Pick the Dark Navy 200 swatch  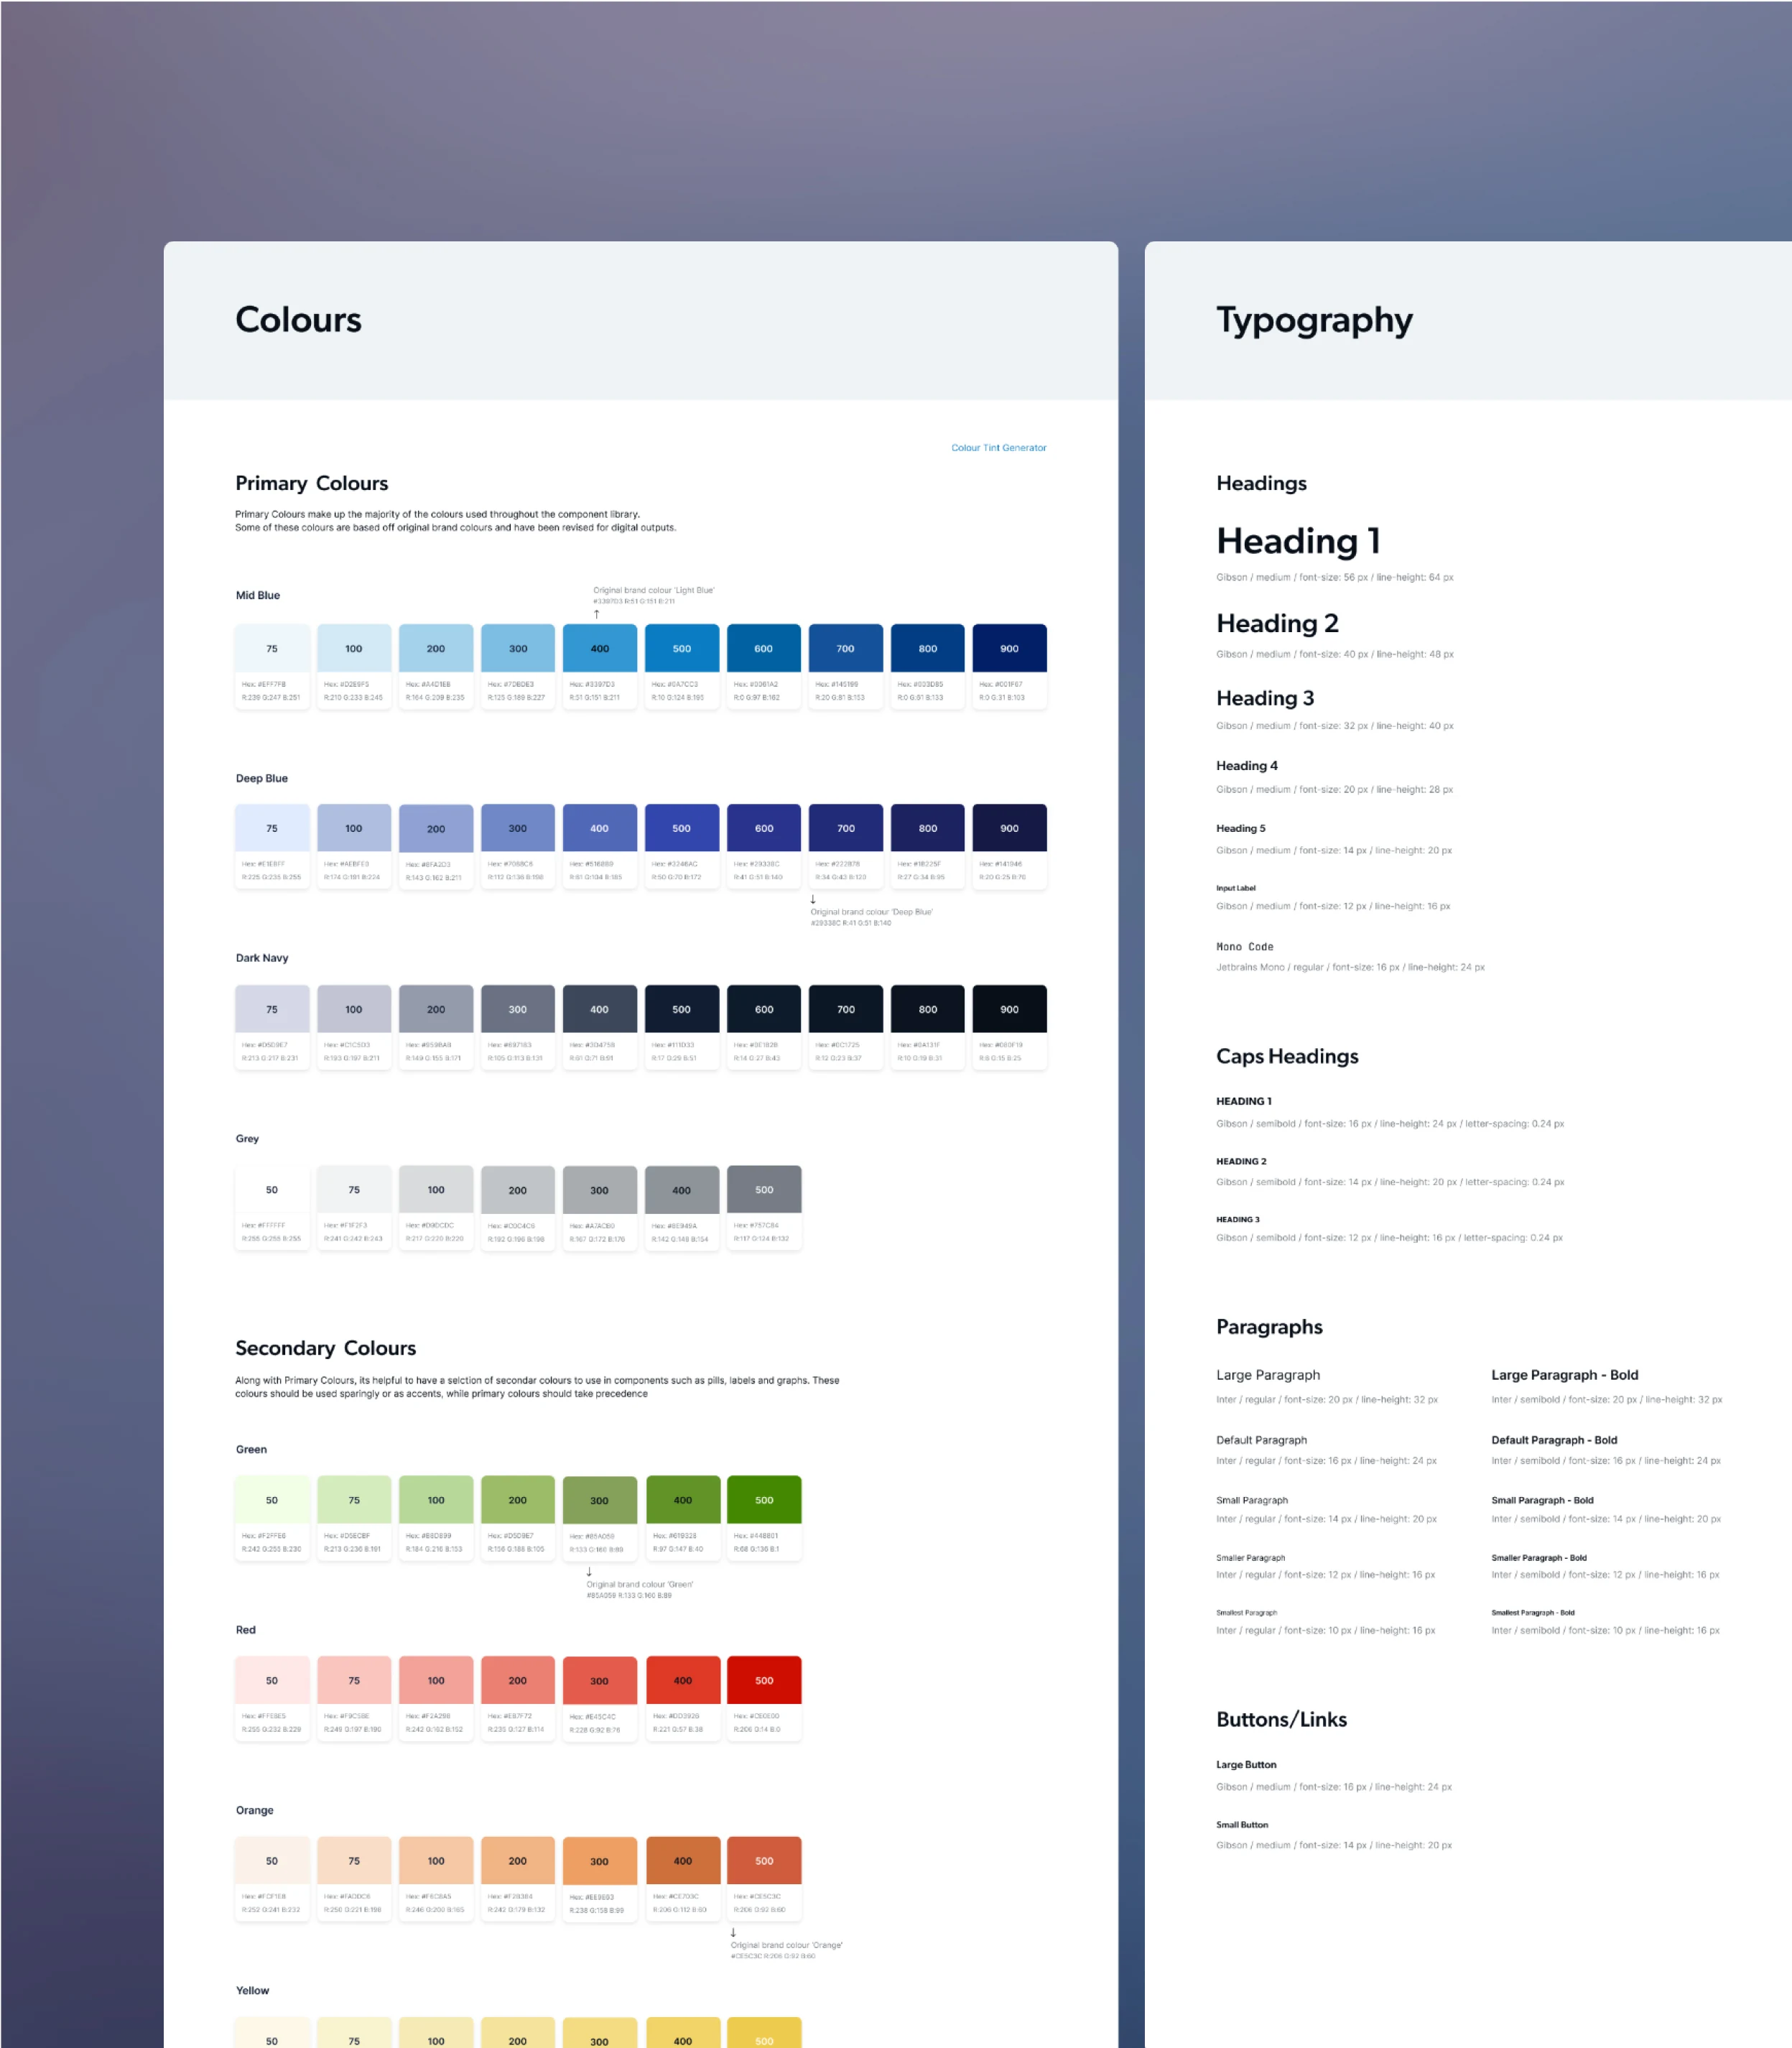(x=436, y=1027)
